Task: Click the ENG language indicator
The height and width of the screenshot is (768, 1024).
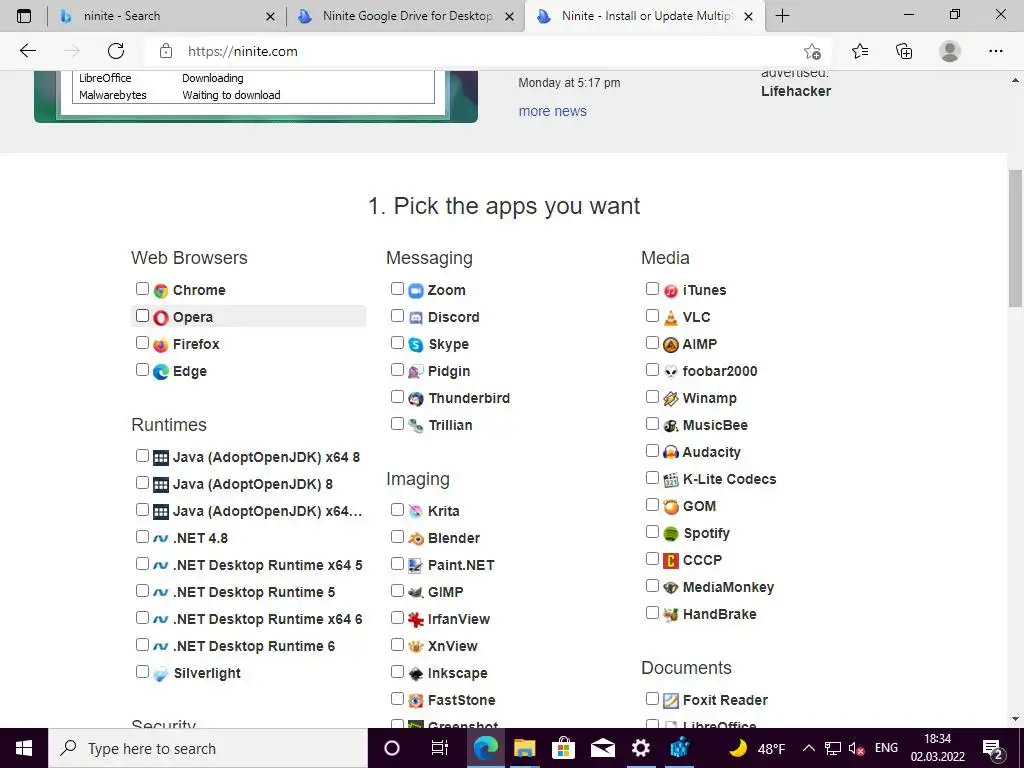Action: (x=886, y=748)
